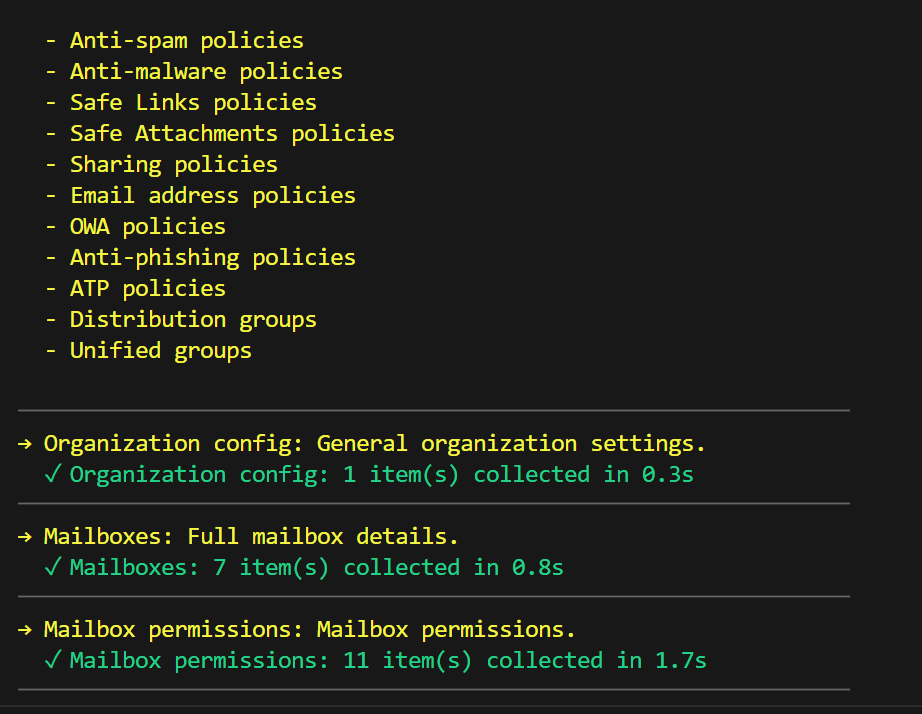Viewport: 922px width, 714px height.
Task: Click the arrow before Mailboxes heading
Action: coord(26,536)
